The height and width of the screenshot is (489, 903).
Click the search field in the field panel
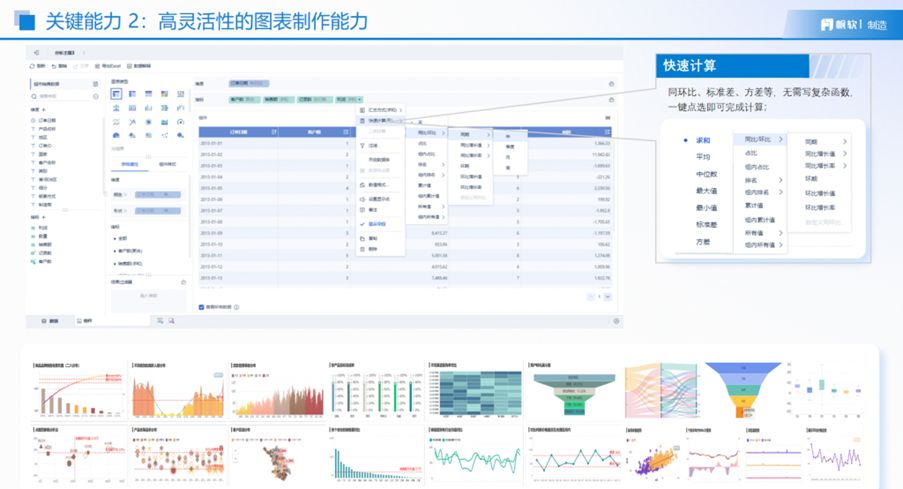click(64, 96)
